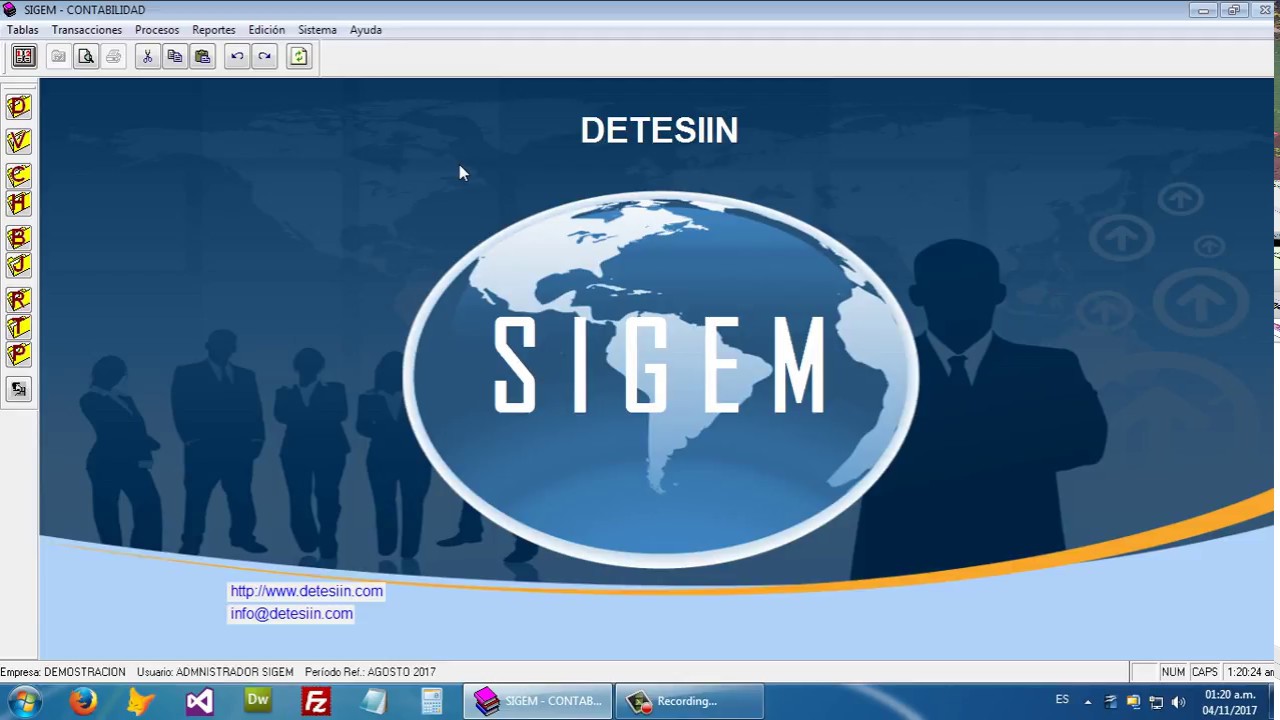Paste using the clipboard toolbar icon
This screenshot has width=1280, height=720.
coord(203,57)
